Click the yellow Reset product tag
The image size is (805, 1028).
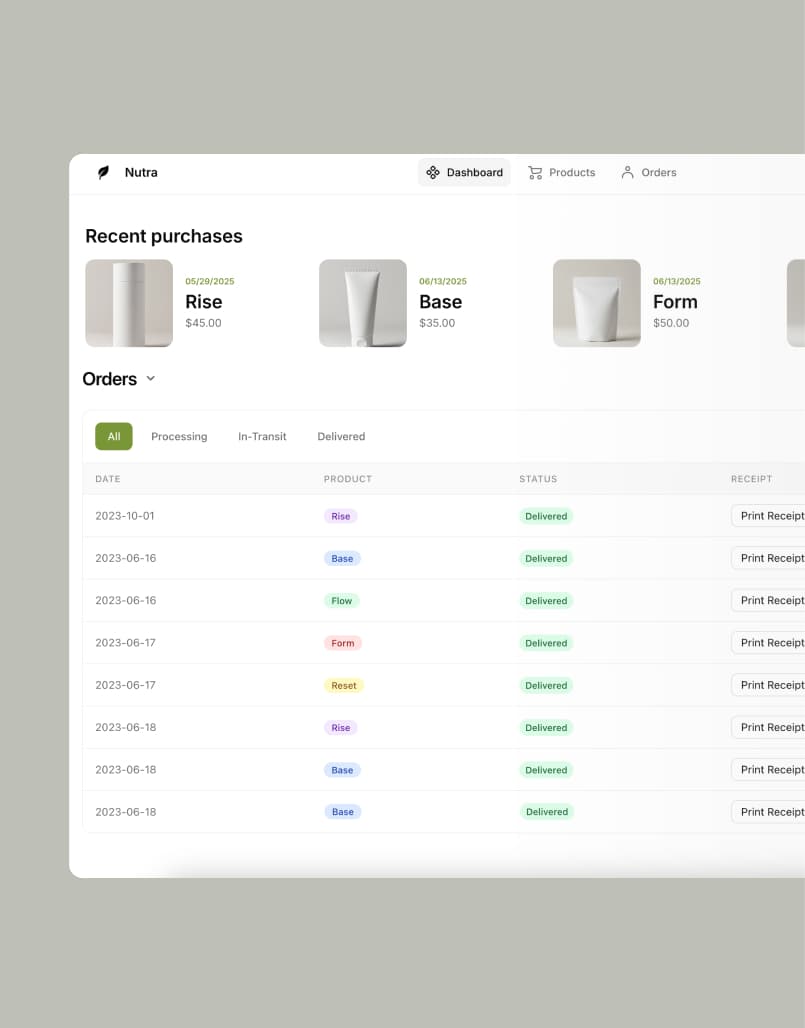pyautogui.click(x=344, y=685)
